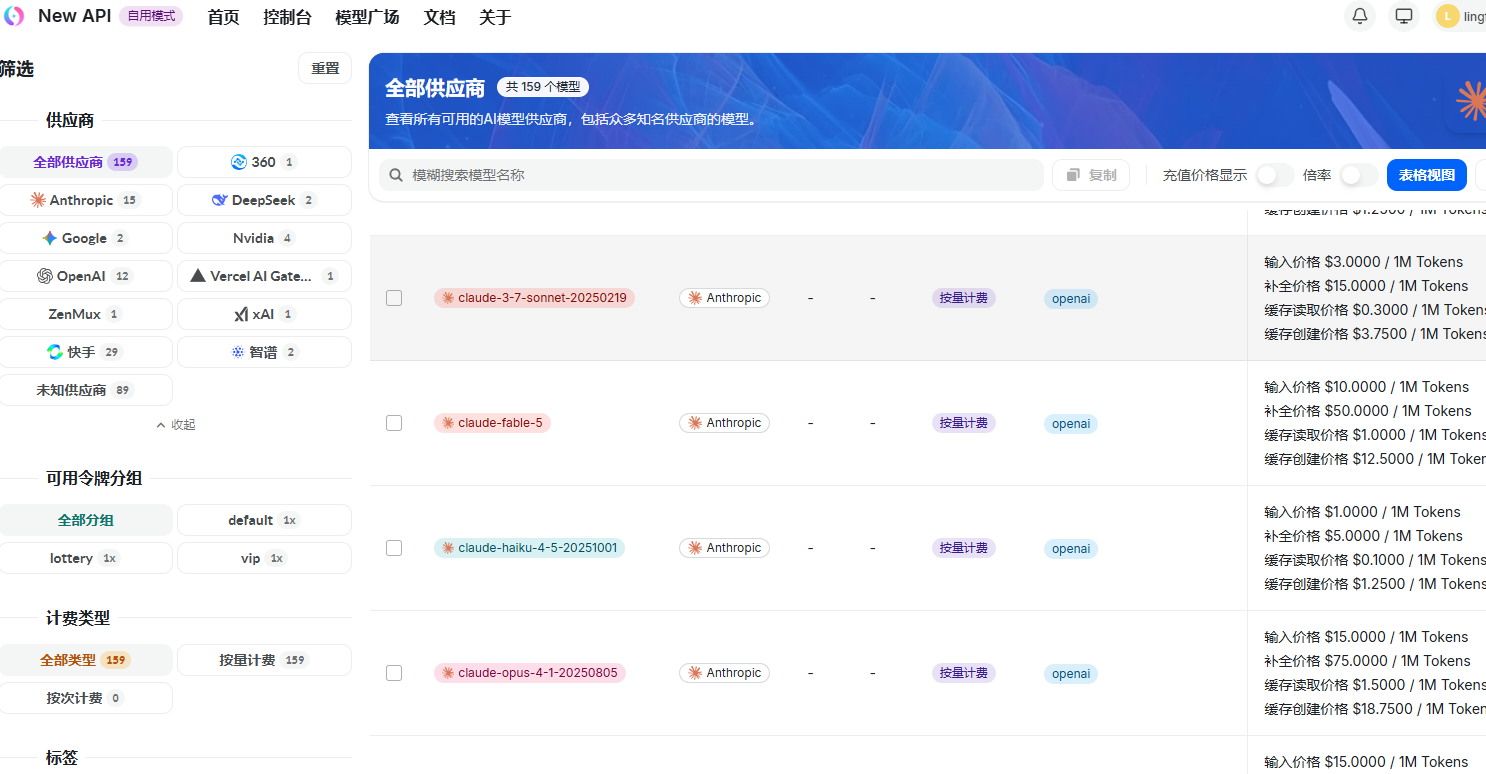Viewport: 1486px width, 774px height.
Task: Click the search magnifier icon
Action: [x=396, y=175]
